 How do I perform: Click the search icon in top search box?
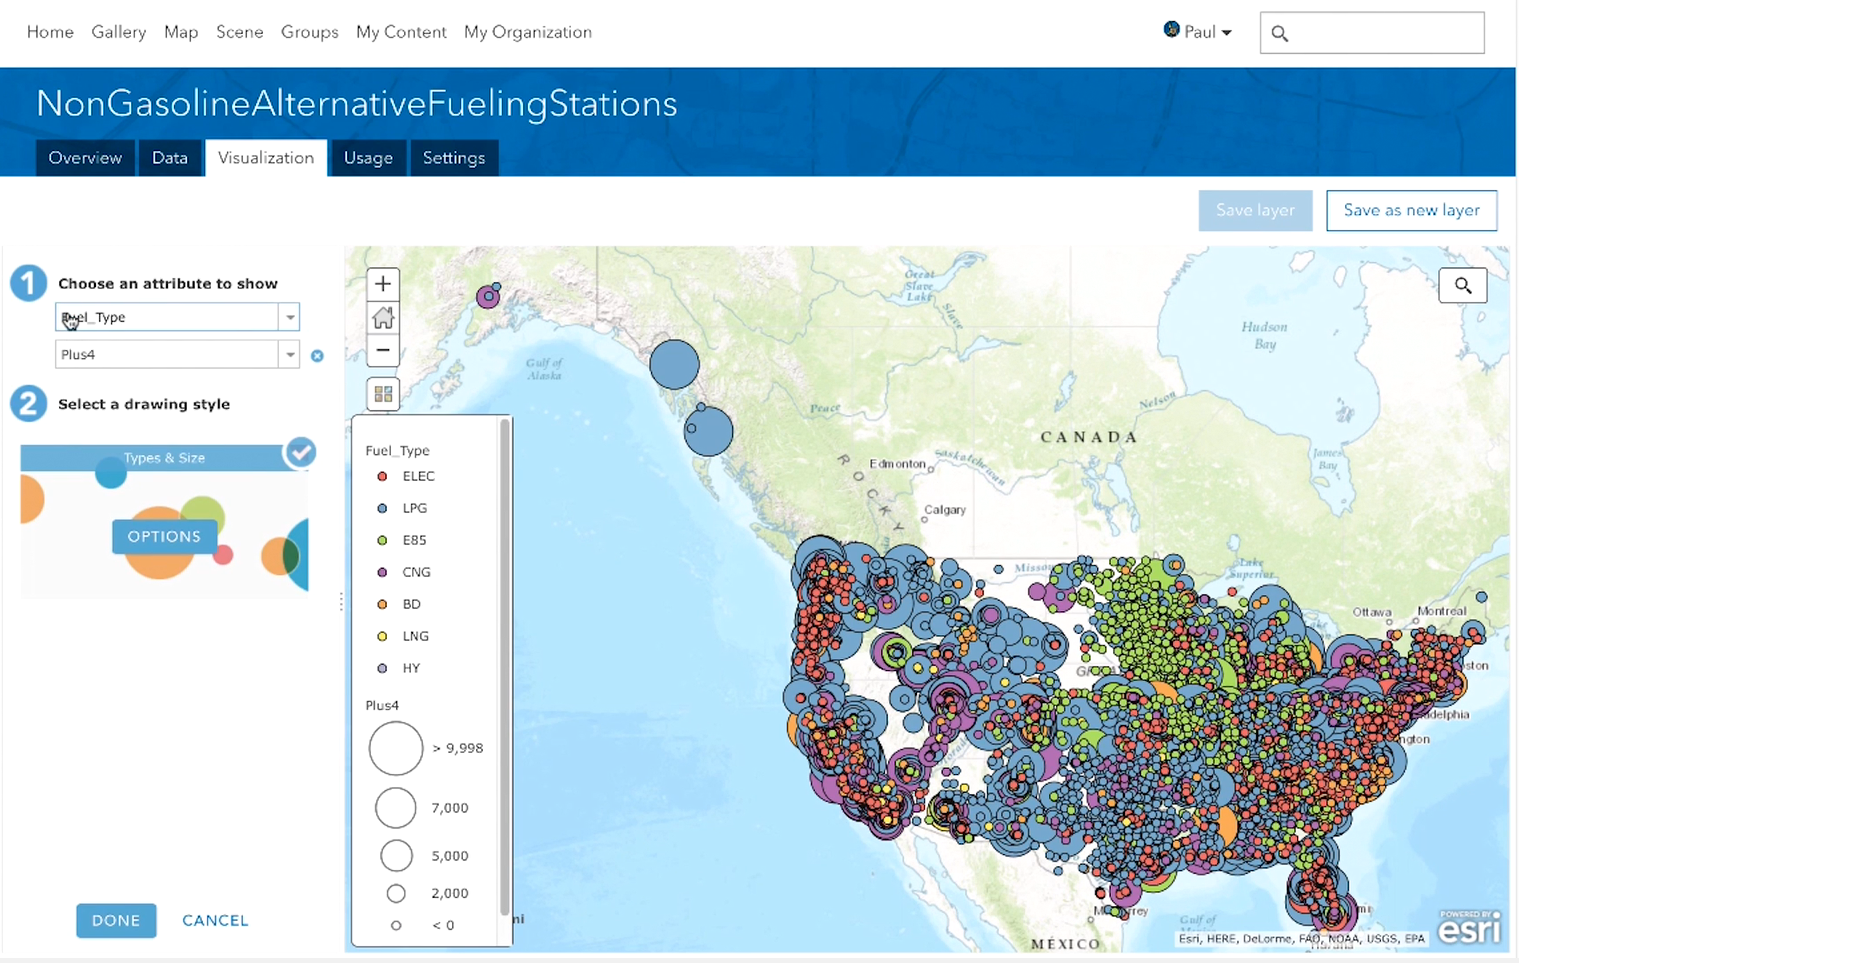(1280, 34)
